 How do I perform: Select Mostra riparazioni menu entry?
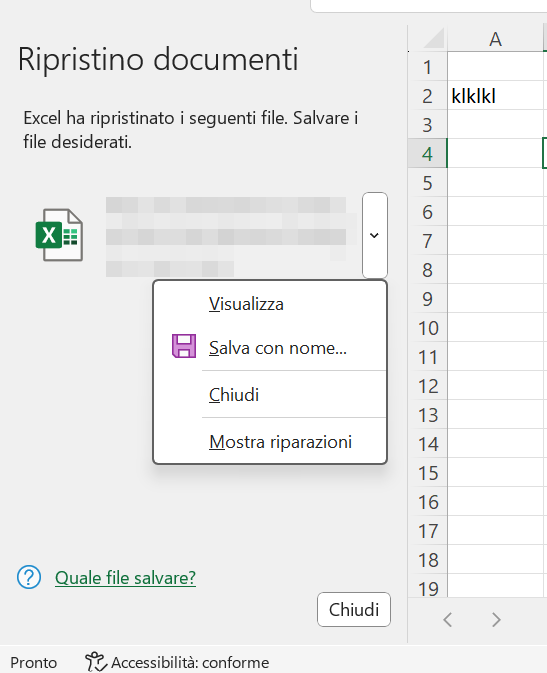(280, 442)
